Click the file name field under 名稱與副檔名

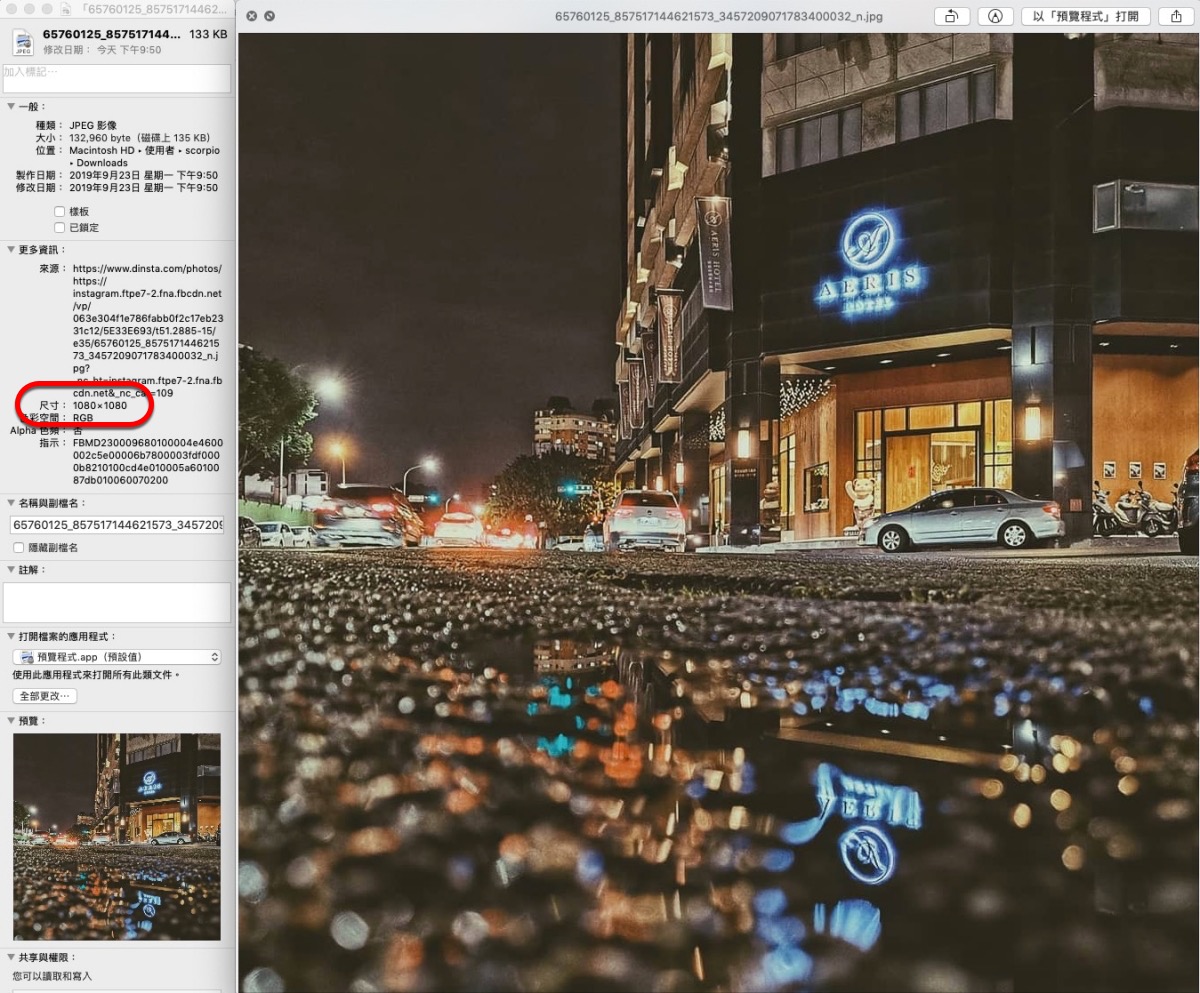pyautogui.click(x=117, y=524)
